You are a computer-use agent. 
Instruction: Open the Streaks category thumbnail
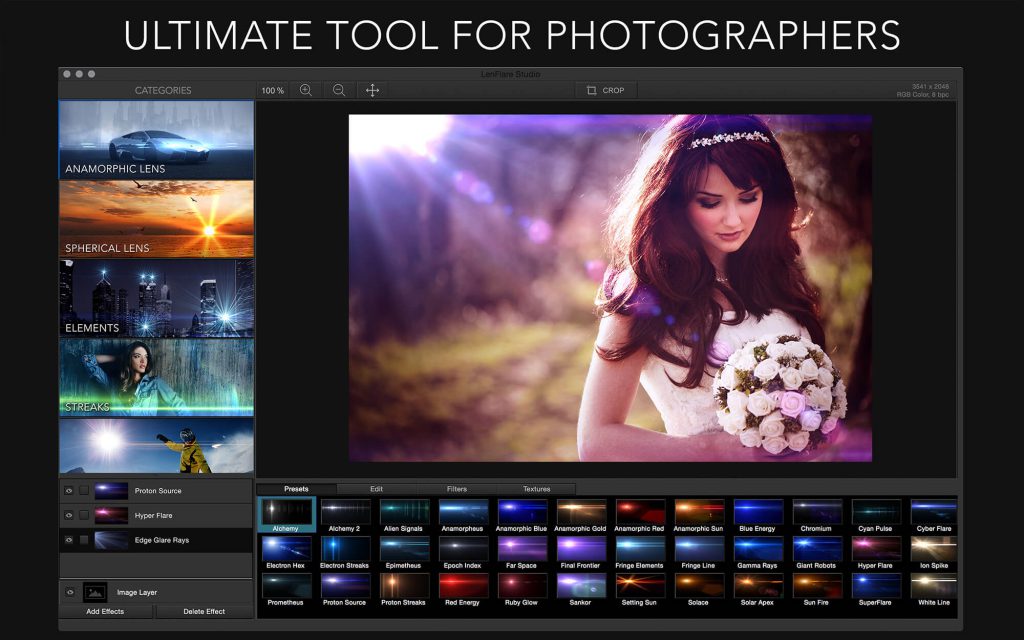(157, 378)
